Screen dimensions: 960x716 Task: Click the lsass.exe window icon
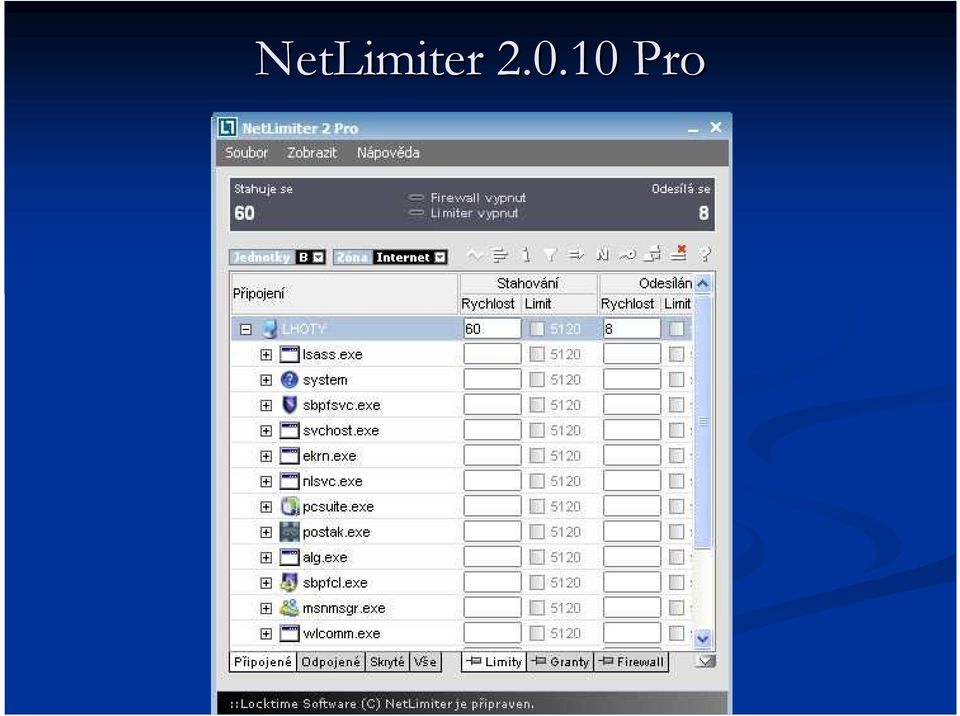(289, 354)
